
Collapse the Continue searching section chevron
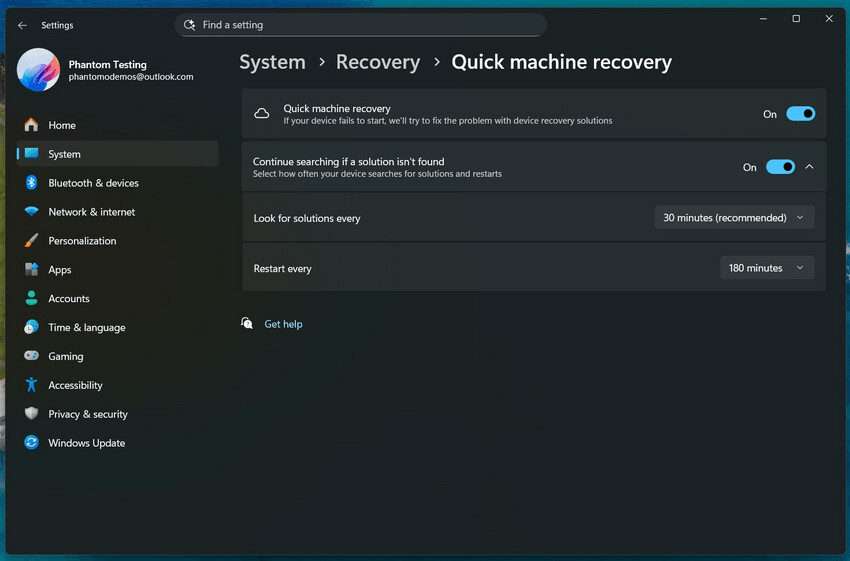pyautogui.click(x=810, y=167)
